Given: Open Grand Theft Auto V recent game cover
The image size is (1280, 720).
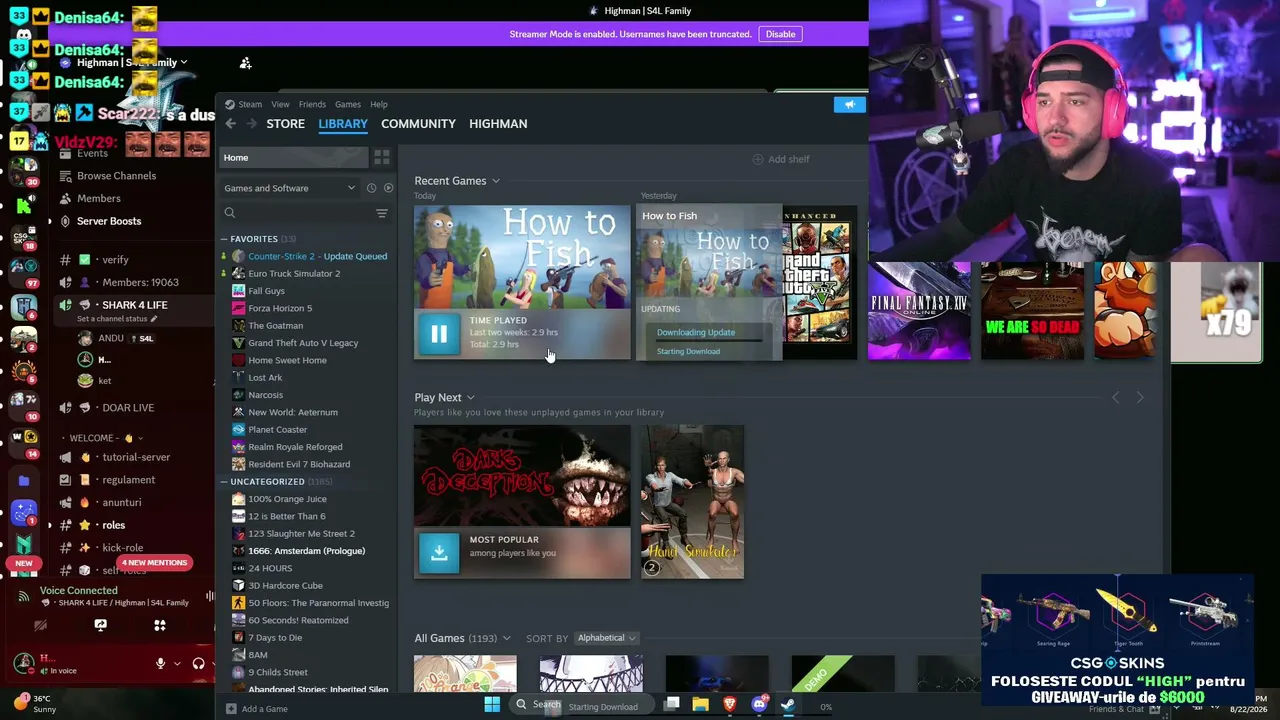Looking at the screenshot, I should click(820, 282).
